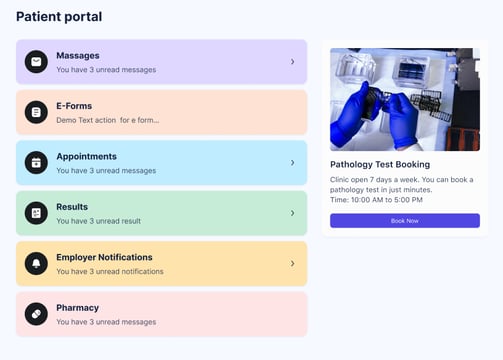Open the Results title
Image resolution: width=503 pixels, height=360 pixels.
point(72,207)
